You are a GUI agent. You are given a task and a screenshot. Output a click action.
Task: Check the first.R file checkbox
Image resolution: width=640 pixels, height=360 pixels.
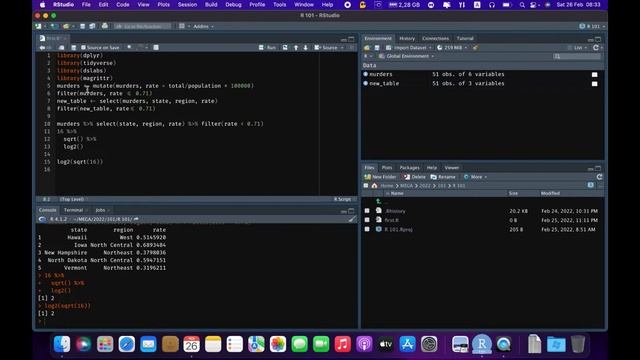click(367, 220)
